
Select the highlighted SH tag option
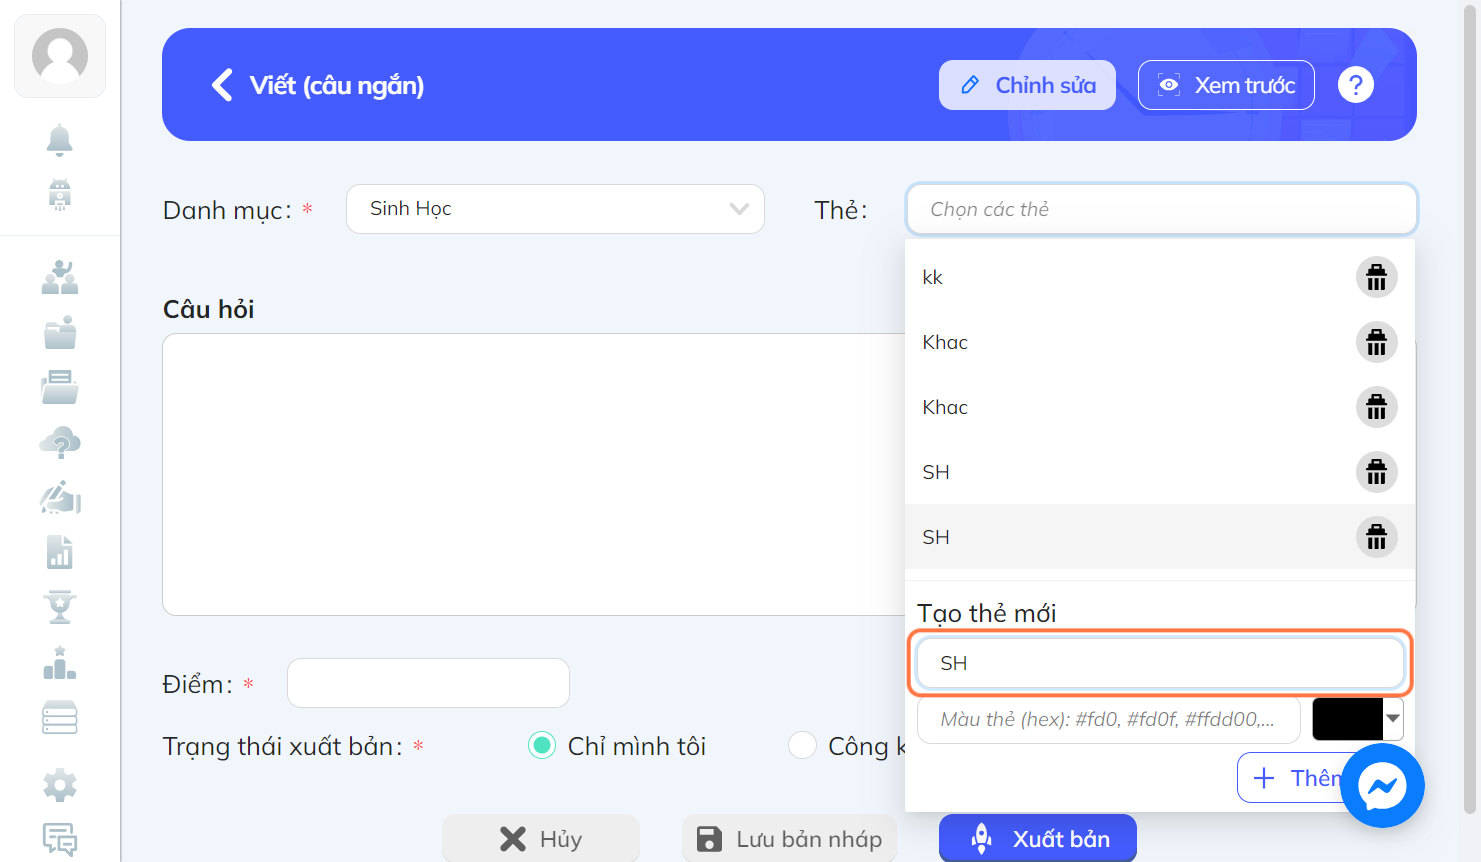pyautogui.click(x=1130, y=537)
